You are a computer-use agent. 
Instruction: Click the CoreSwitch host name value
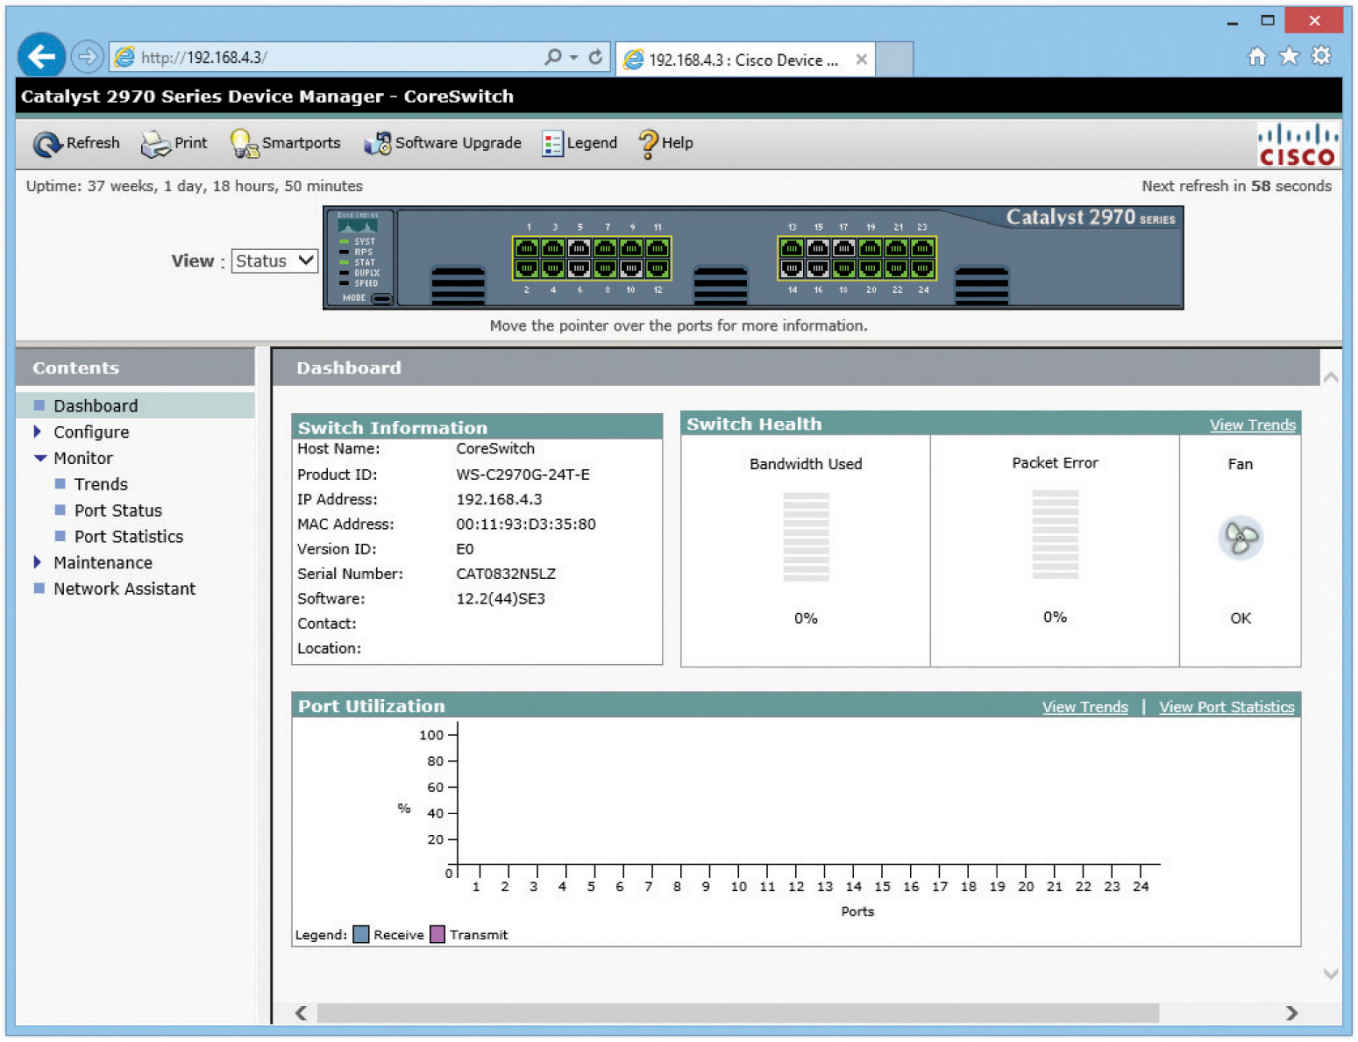[x=496, y=449]
